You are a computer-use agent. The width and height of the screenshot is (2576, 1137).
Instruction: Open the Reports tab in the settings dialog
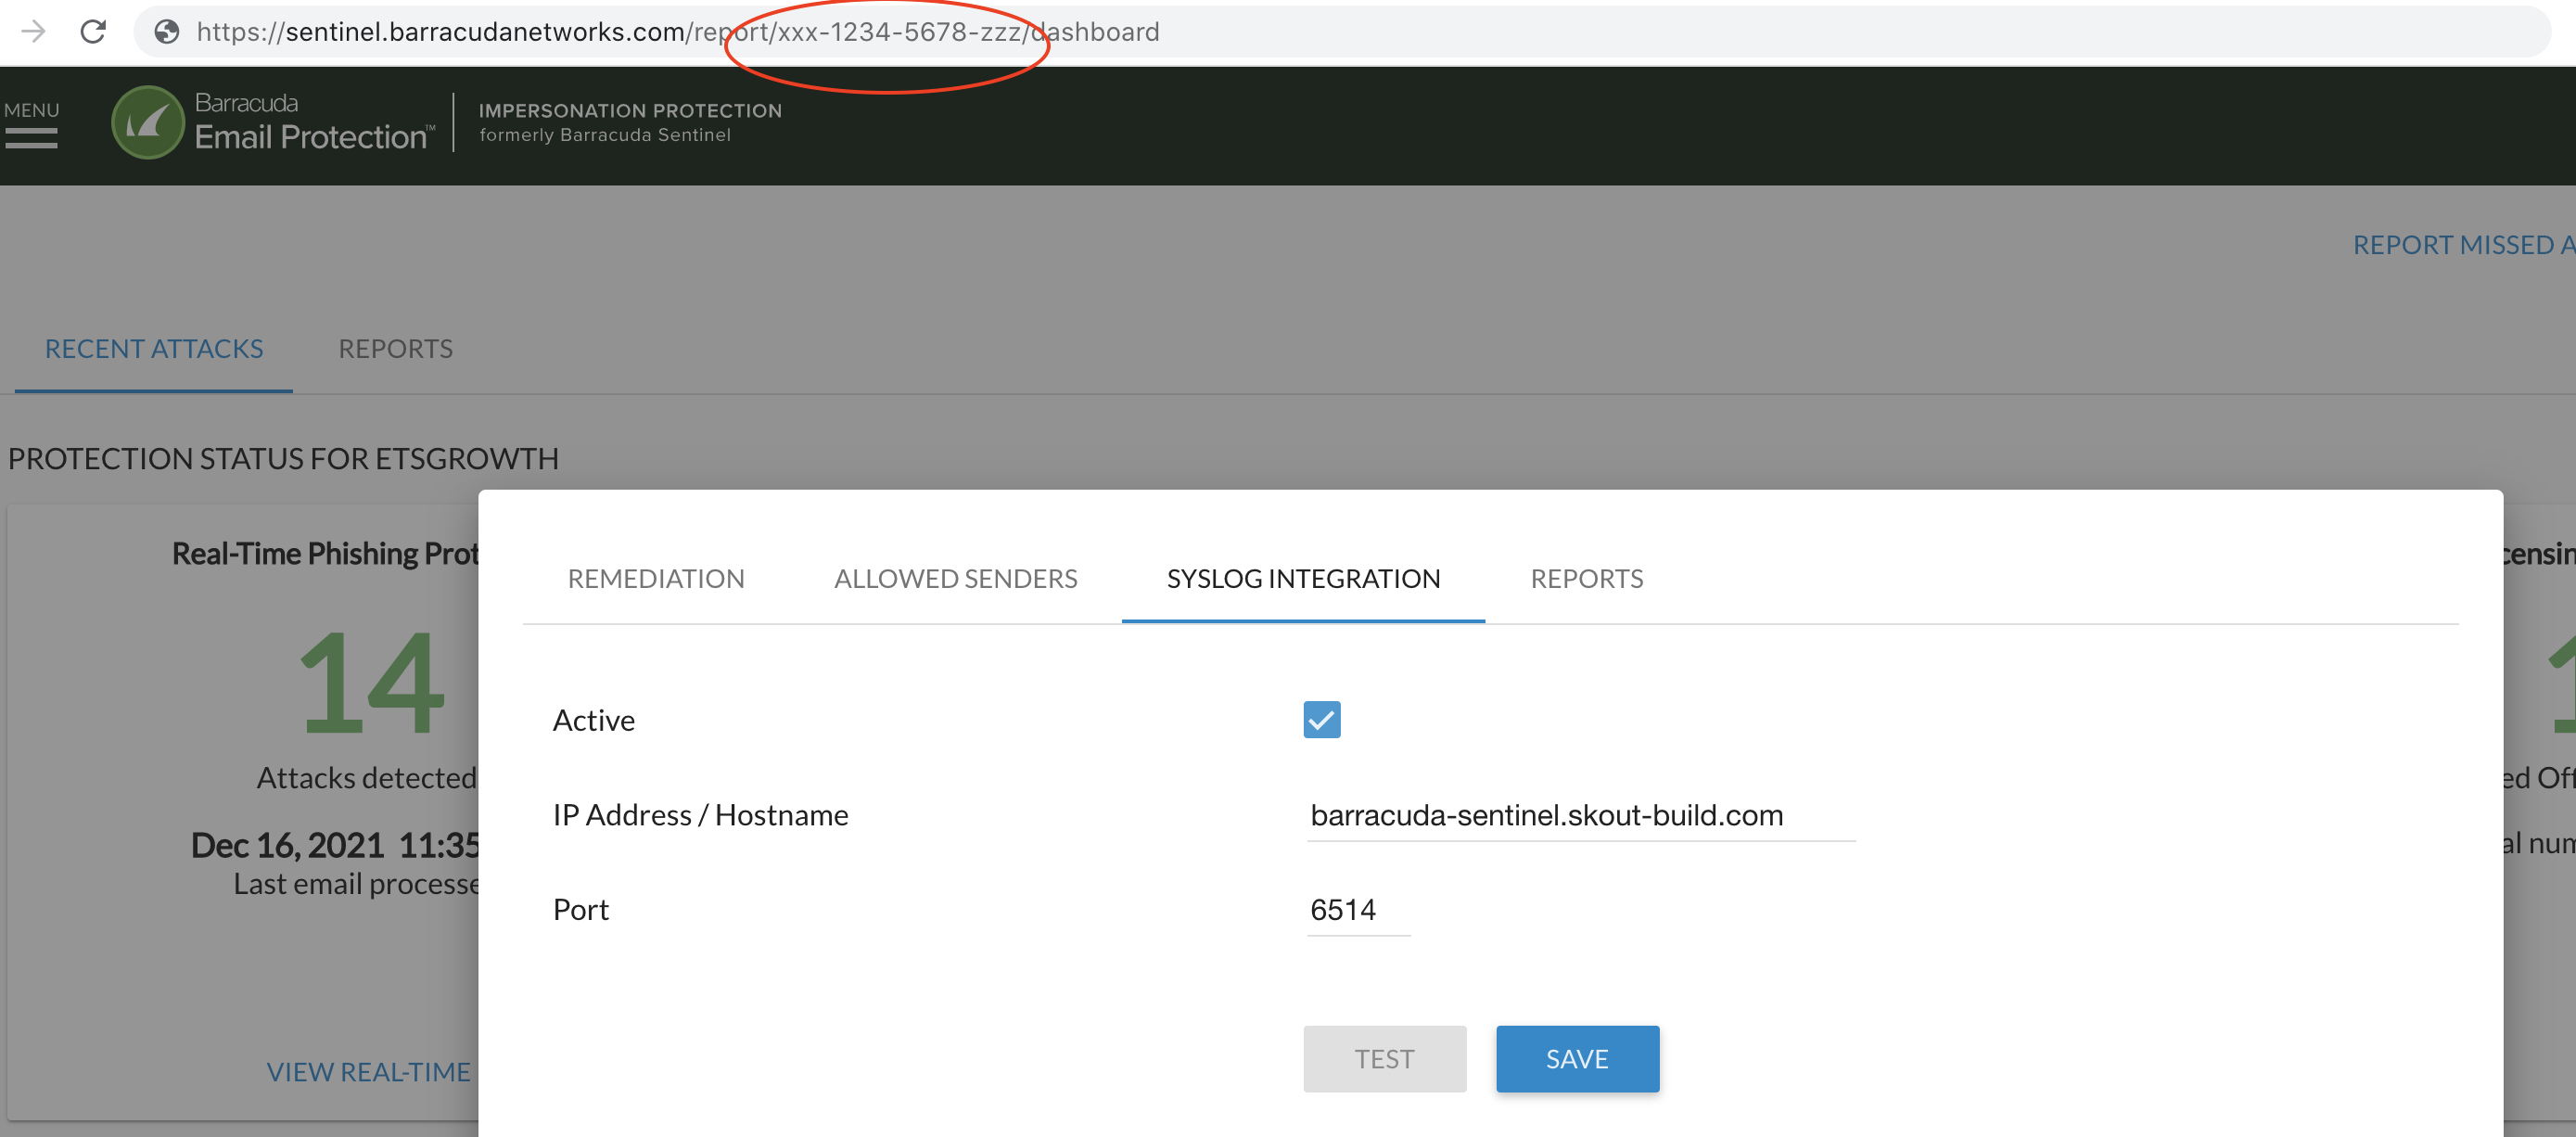pyautogui.click(x=1586, y=578)
